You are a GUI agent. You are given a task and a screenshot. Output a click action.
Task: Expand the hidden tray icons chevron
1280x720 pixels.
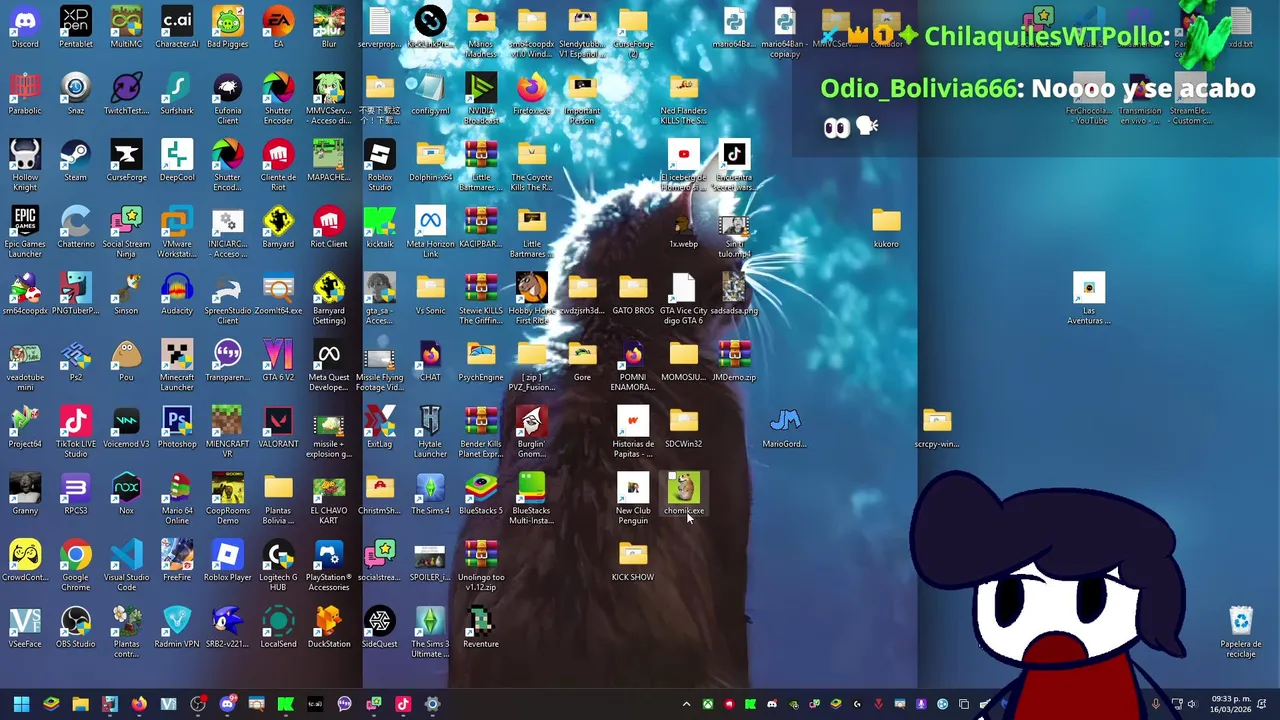[686, 704]
